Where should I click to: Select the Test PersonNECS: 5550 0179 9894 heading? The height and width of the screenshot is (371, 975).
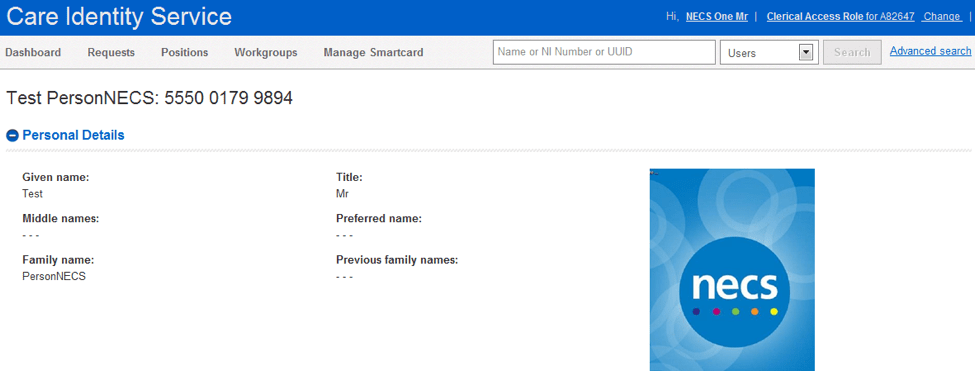(x=149, y=98)
